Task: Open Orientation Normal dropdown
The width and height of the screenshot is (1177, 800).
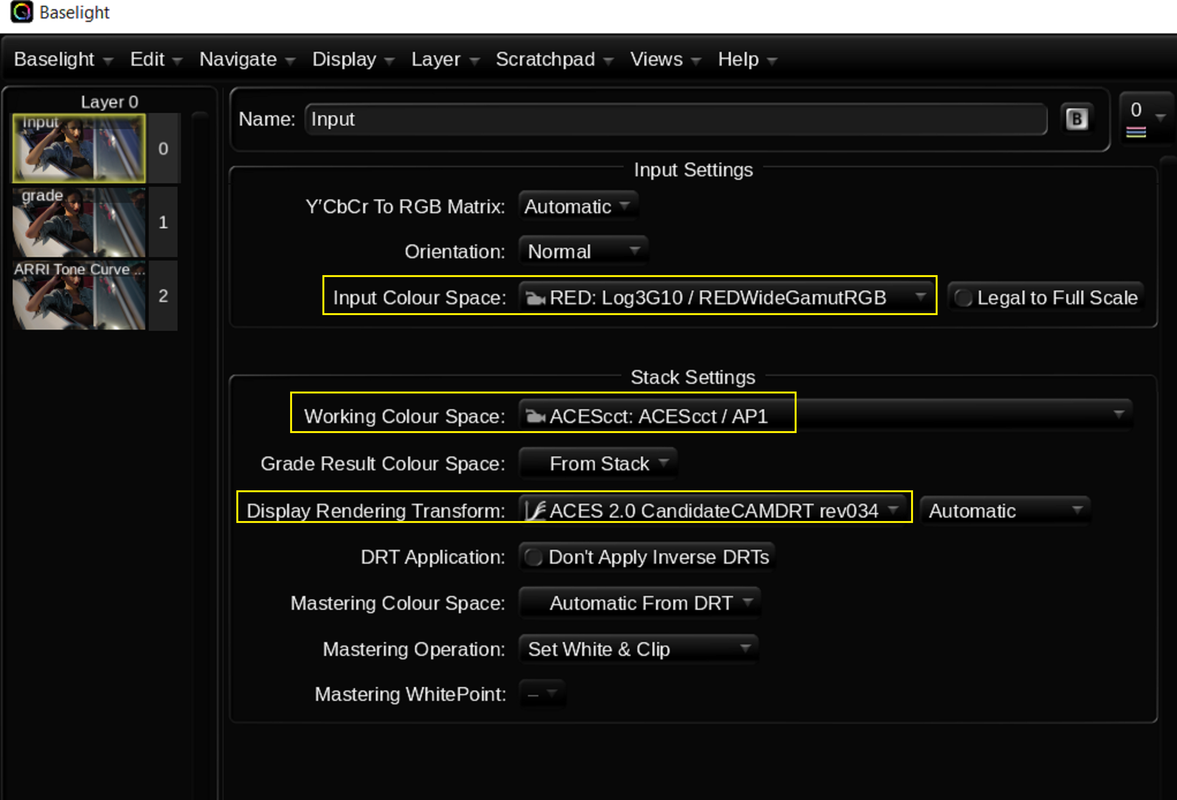Action: pos(583,251)
